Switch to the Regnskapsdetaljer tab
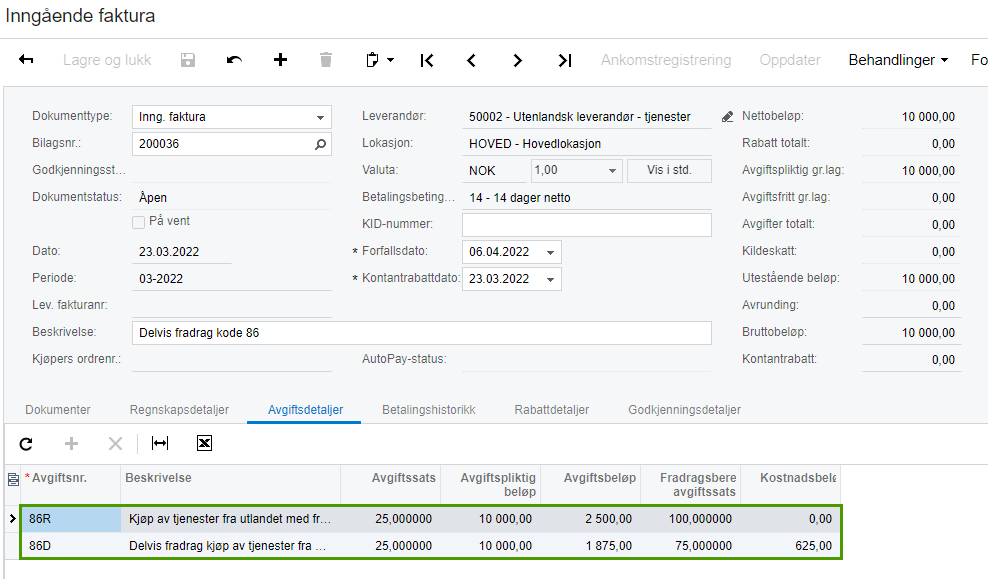 [179, 410]
